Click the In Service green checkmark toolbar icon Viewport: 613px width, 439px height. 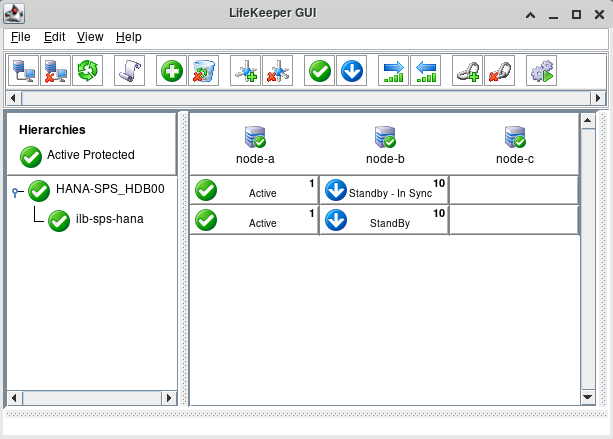(319, 71)
